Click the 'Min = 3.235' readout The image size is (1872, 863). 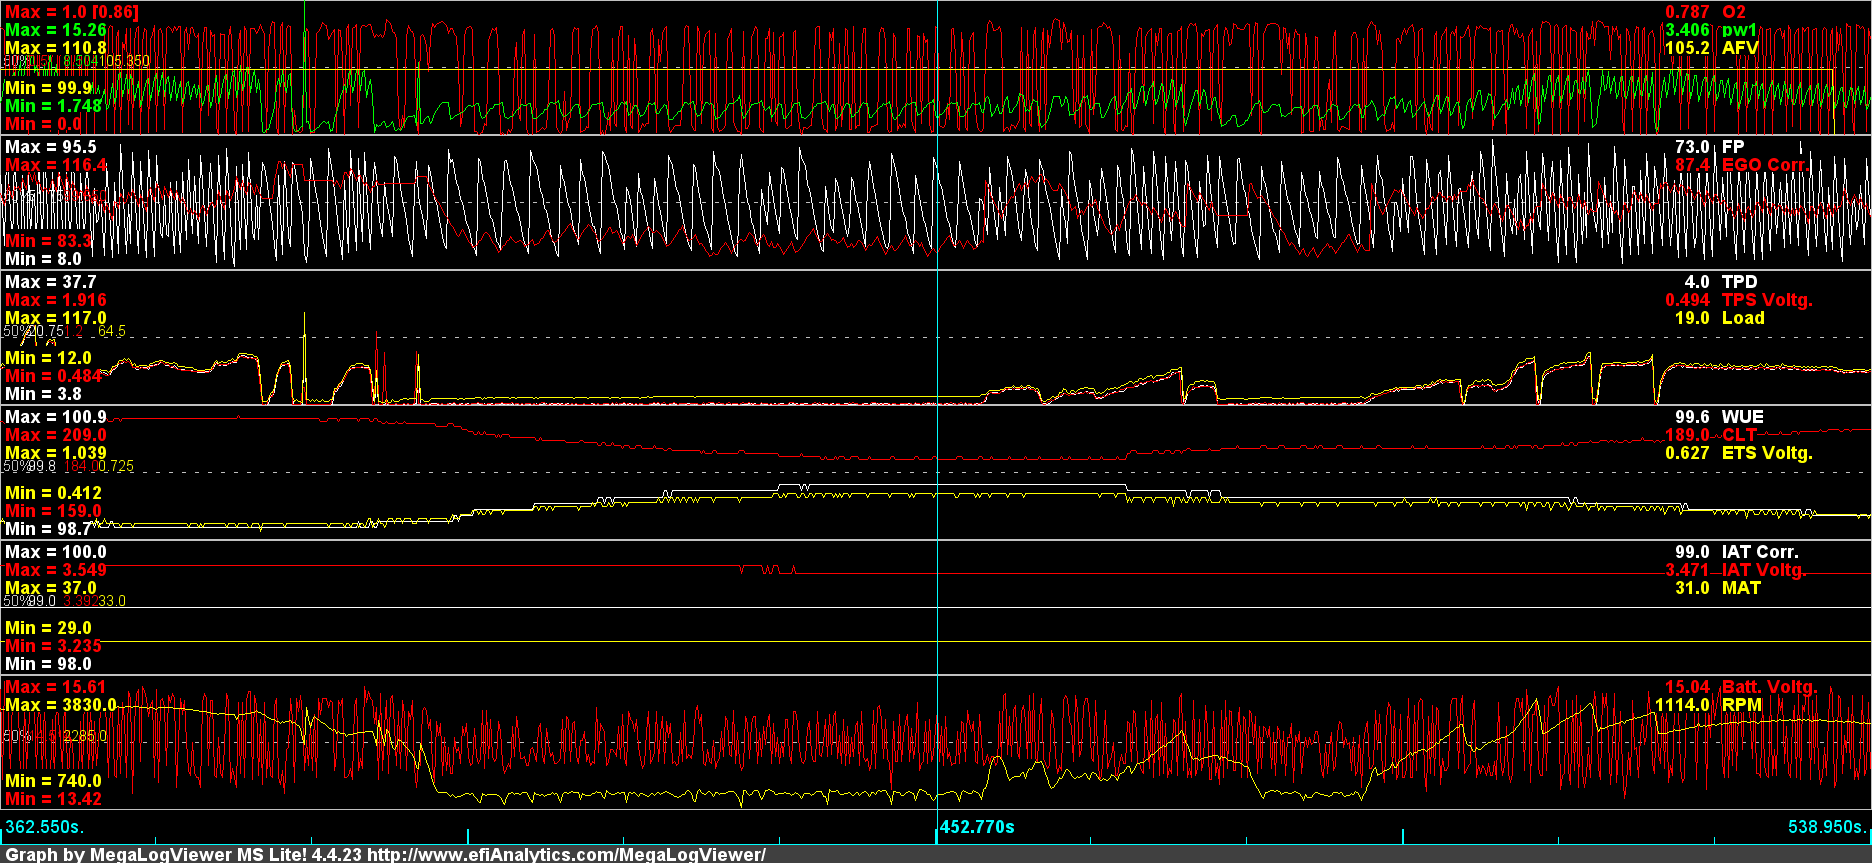coord(53,646)
